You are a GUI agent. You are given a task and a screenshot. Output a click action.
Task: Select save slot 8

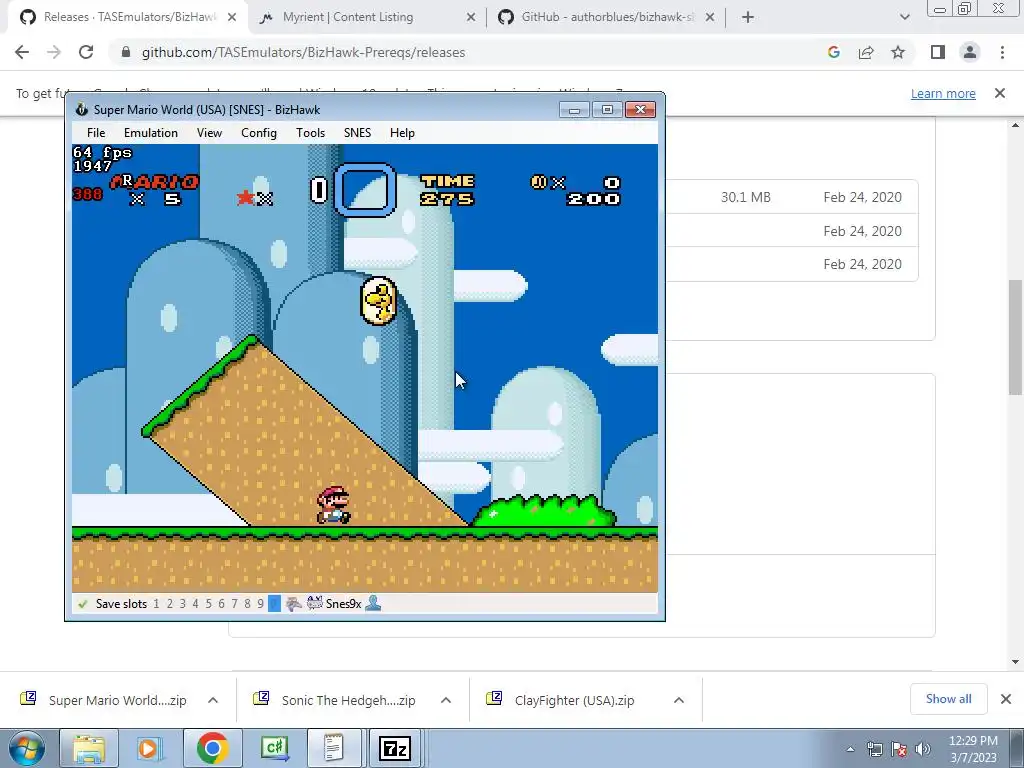(248, 604)
